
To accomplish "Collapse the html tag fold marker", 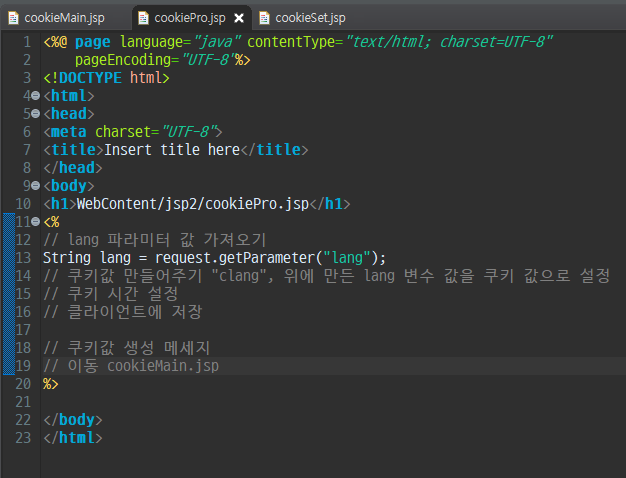I will pos(36,95).
